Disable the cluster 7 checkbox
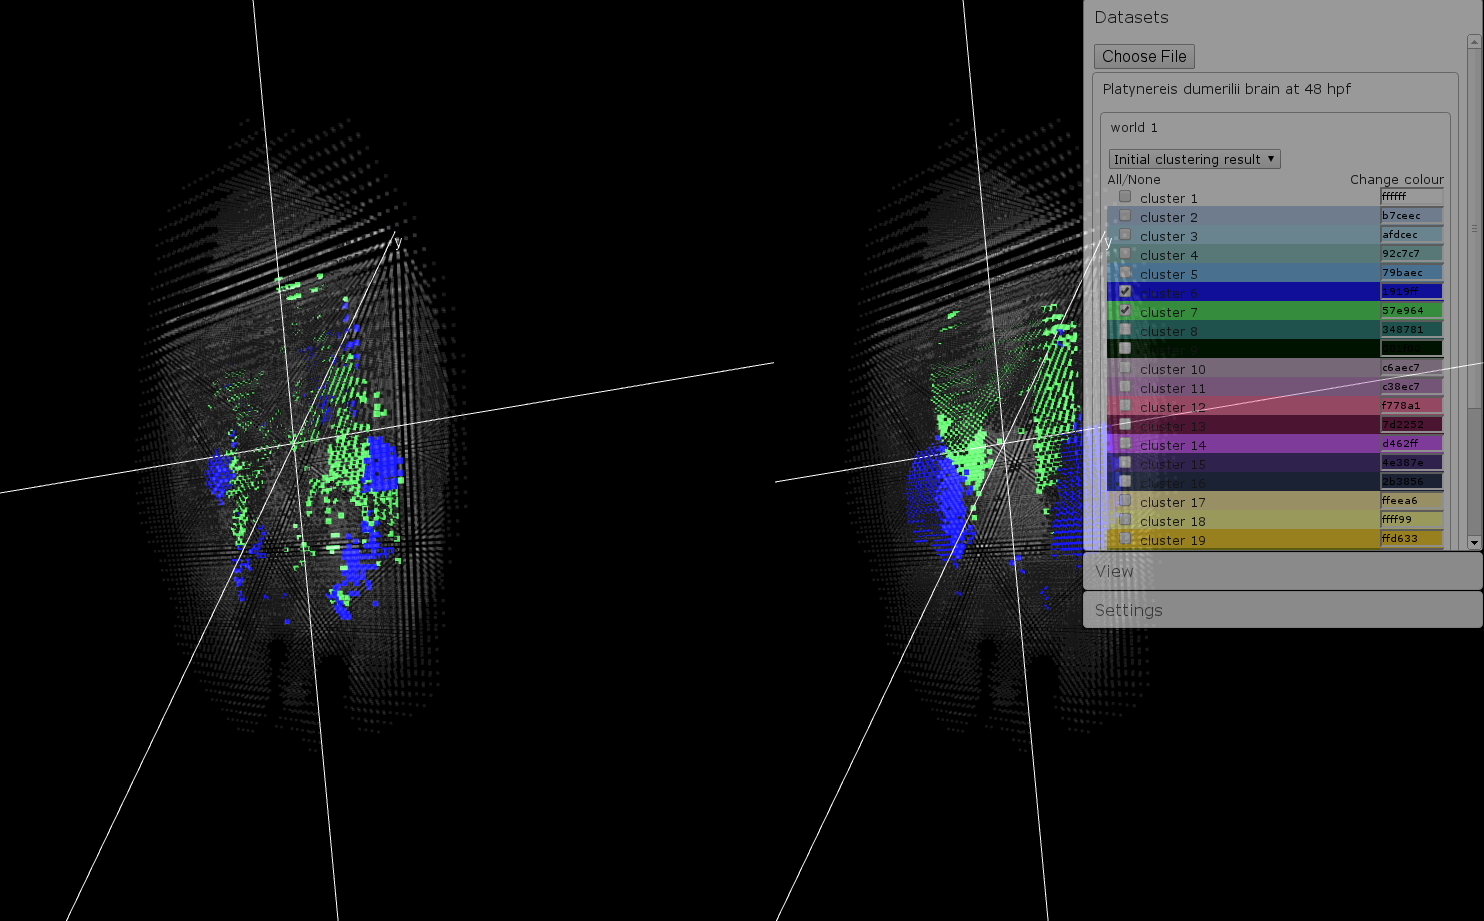1484x921 pixels. coord(1125,311)
